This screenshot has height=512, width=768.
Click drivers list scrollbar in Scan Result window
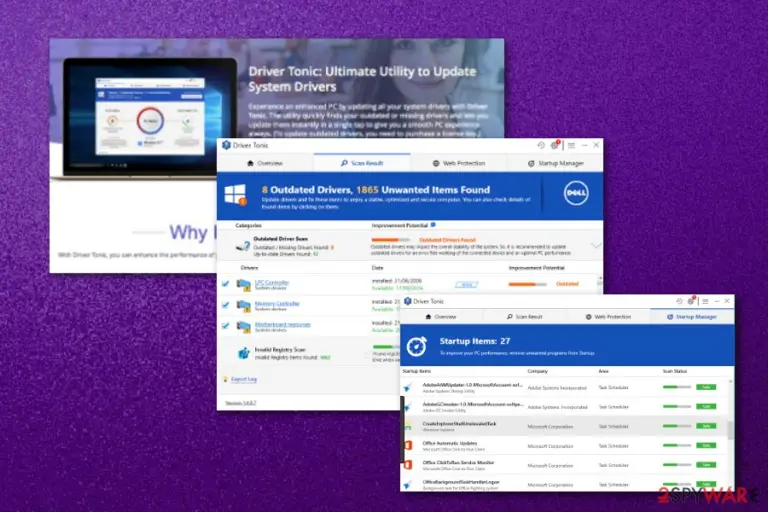[600, 283]
